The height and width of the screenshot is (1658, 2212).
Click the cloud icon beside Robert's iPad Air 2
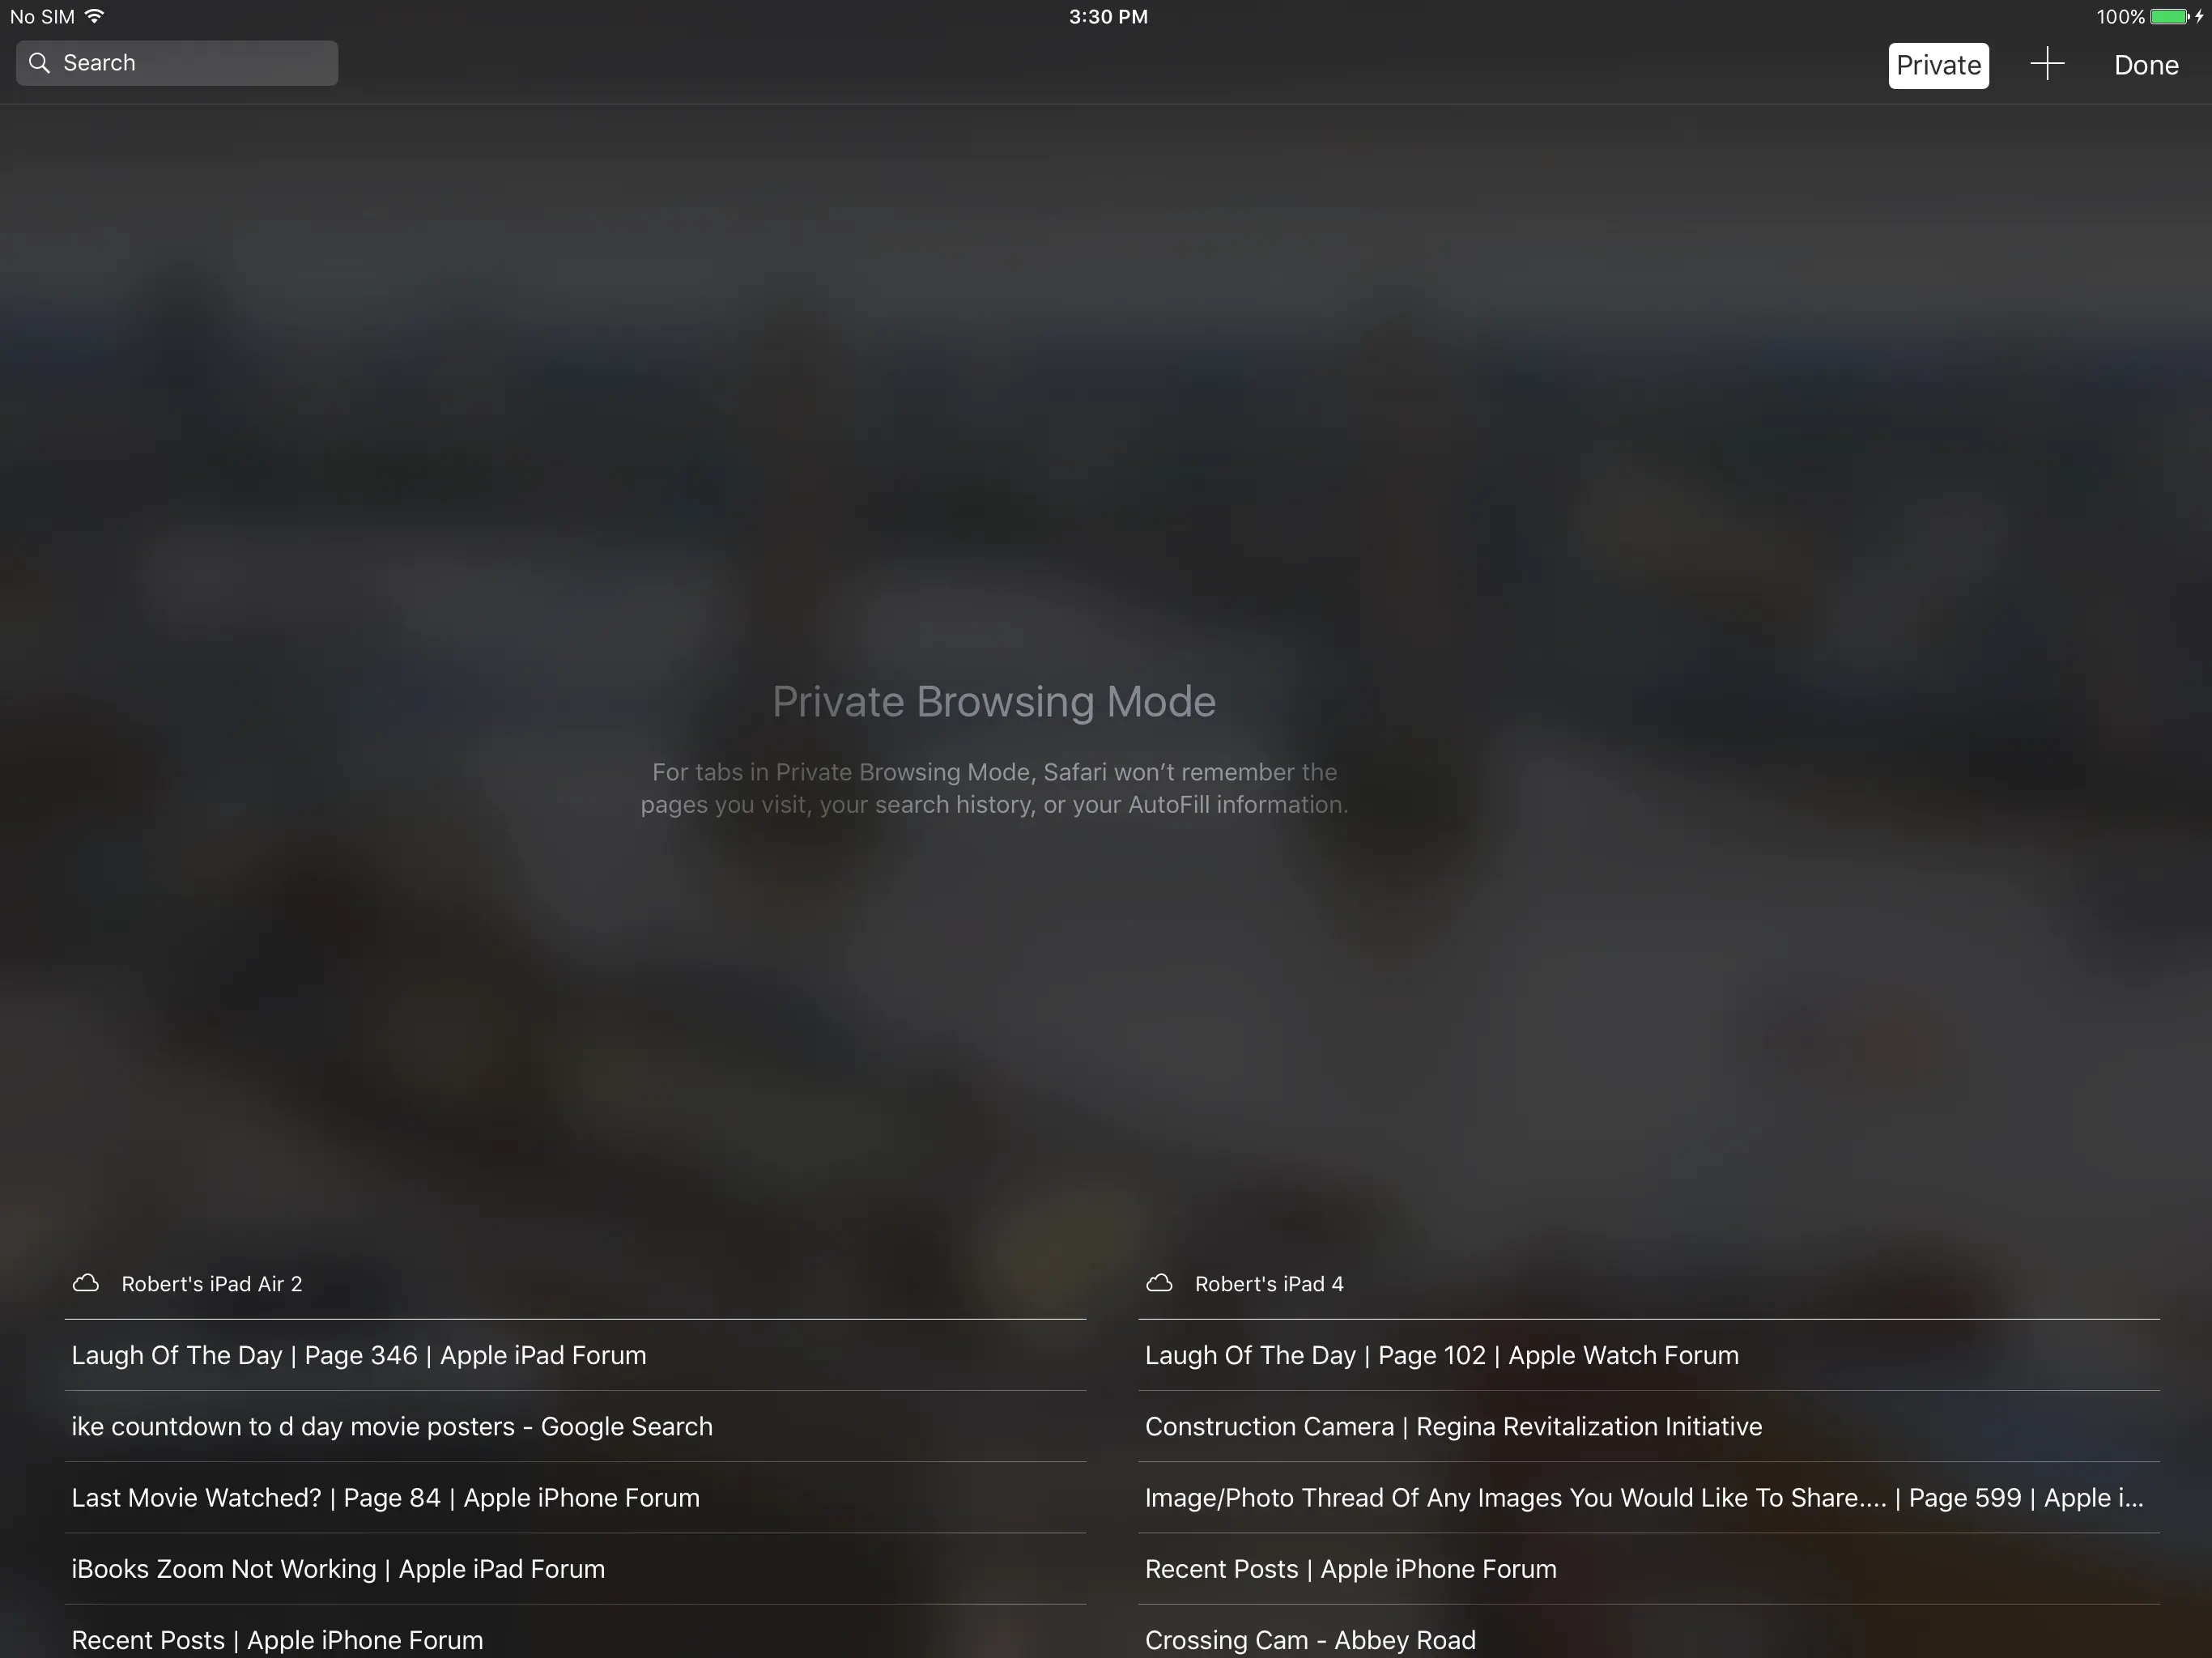86,1283
